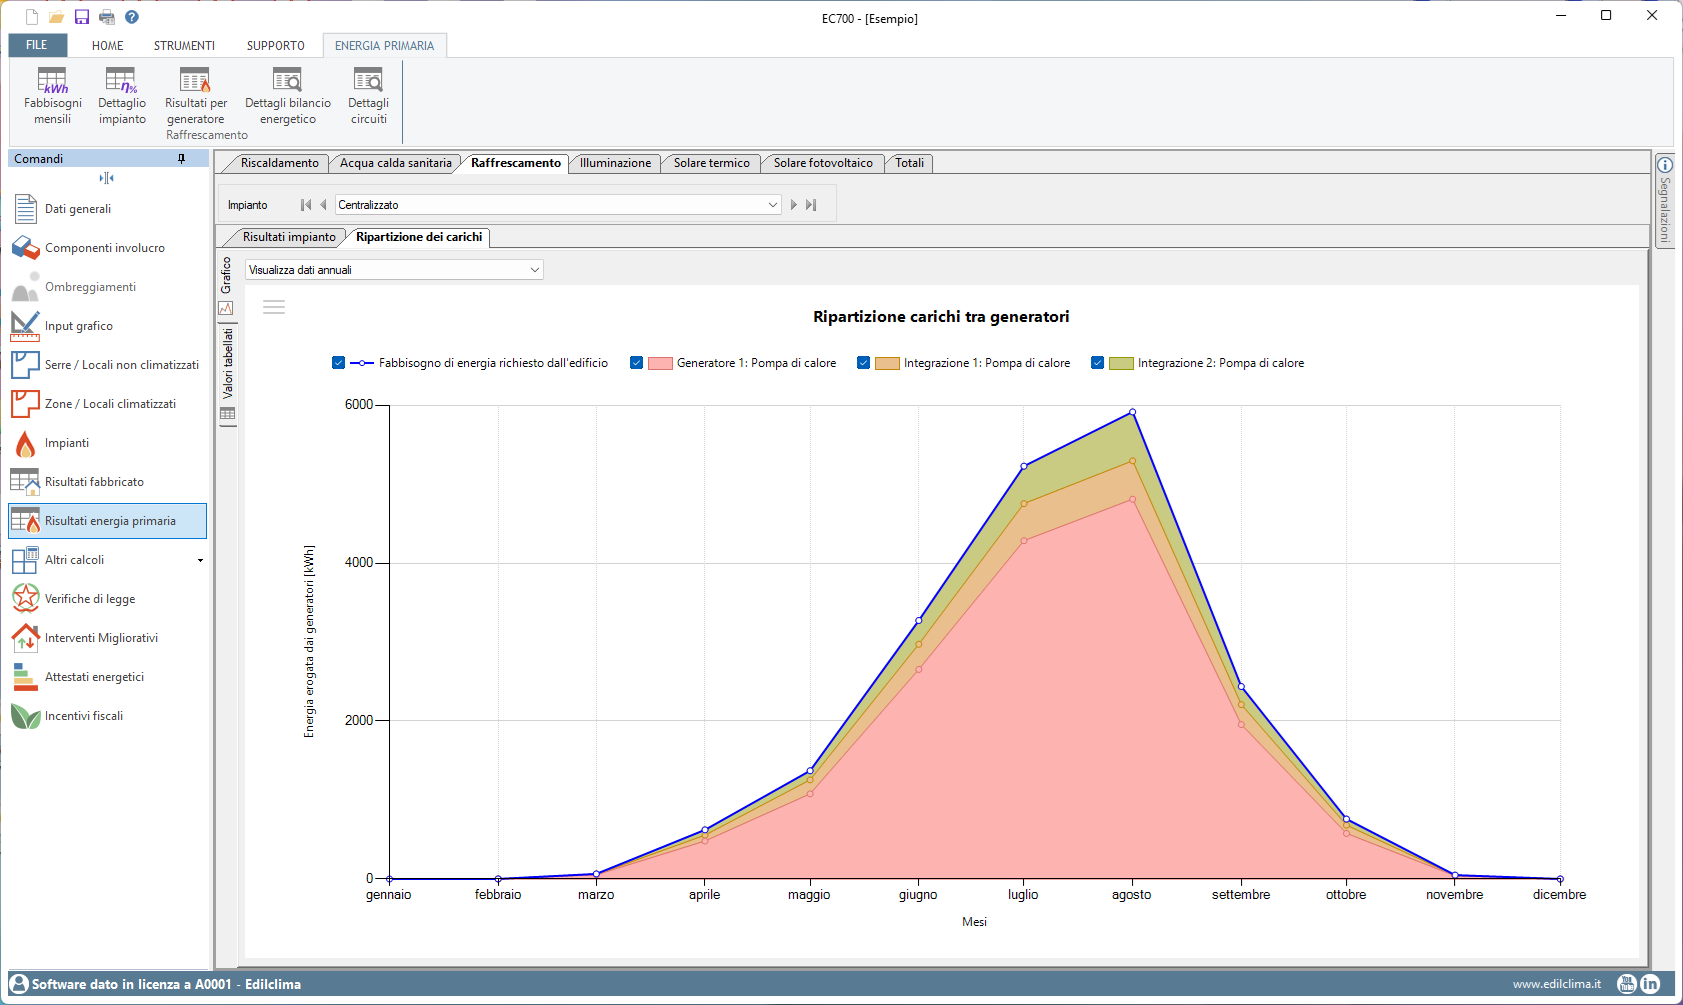Uncheck Fabbisogno di energia richiesto dall'edificio series
Viewport: 1683px width, 1005px height.
[339, 363]
